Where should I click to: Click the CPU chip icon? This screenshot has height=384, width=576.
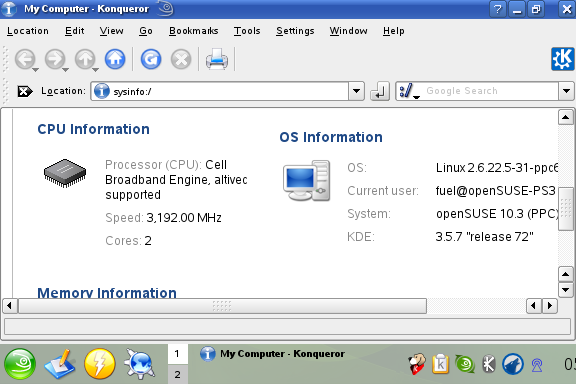point(65,173)
